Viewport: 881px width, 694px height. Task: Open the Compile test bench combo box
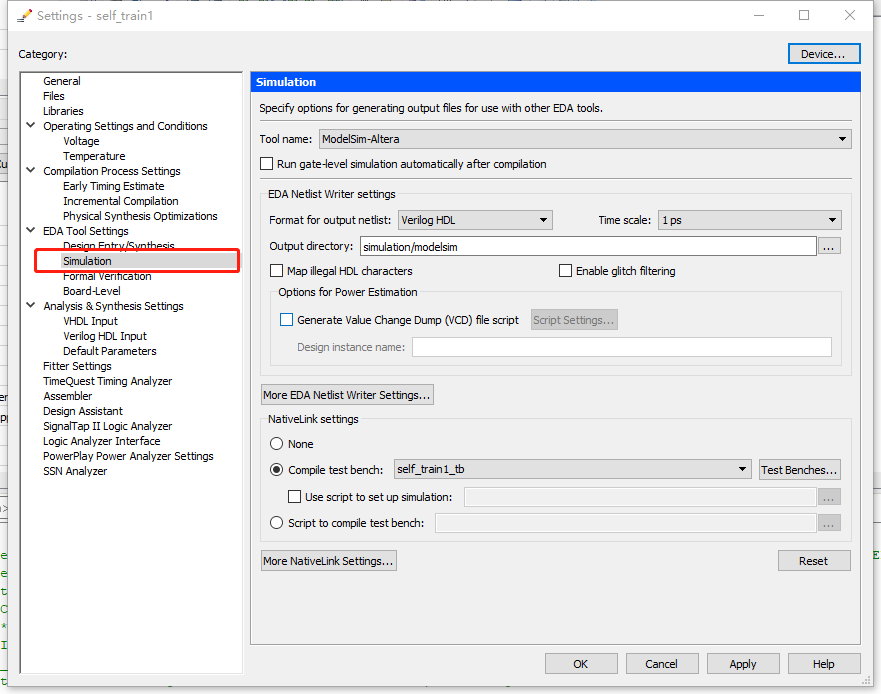coord(573,469)
